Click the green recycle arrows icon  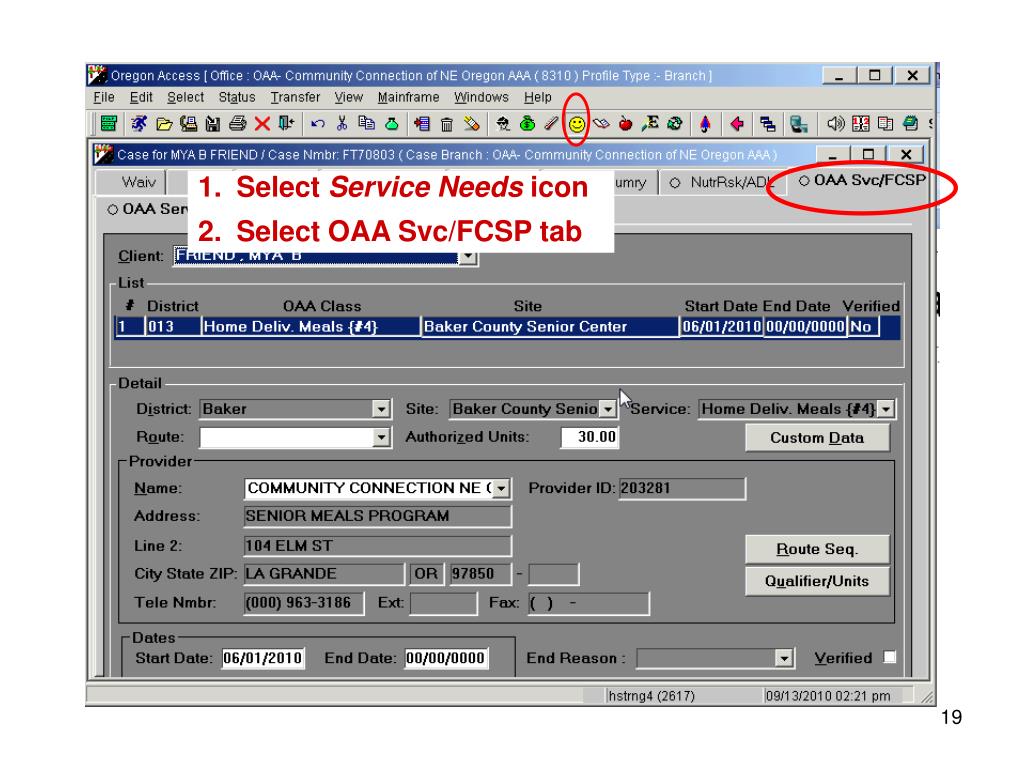click(675, 123)
